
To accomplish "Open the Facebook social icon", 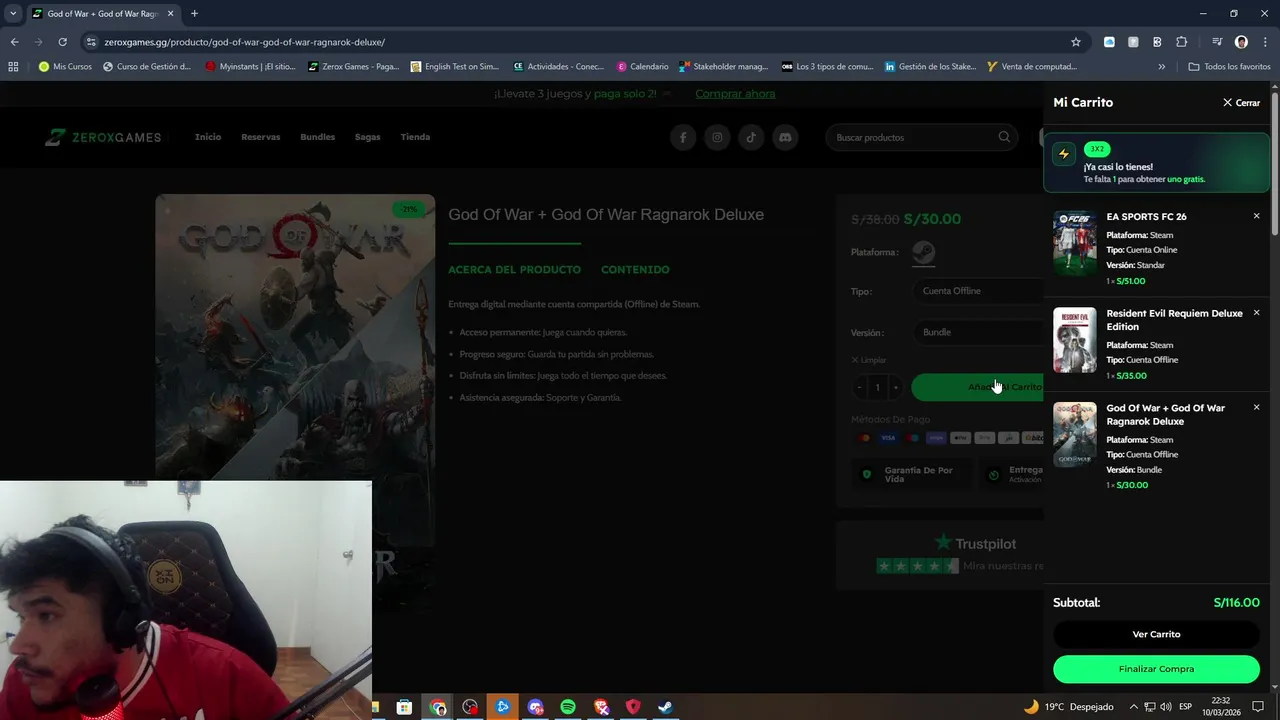I will pos(683,138).
